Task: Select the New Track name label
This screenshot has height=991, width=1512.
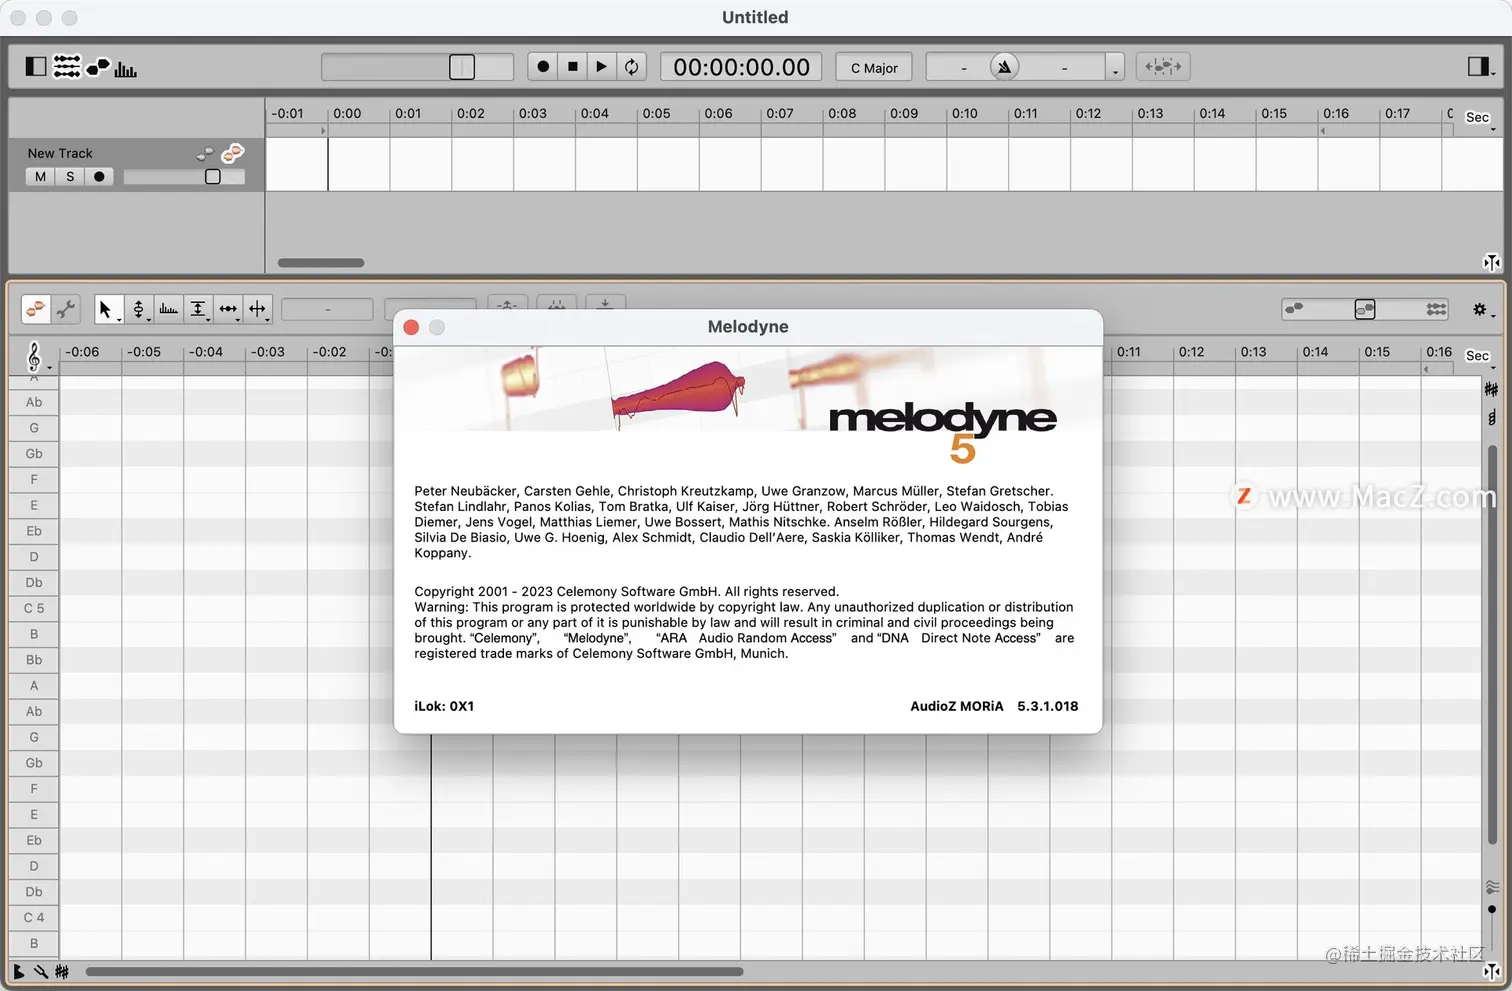Action: click(60, 153)
